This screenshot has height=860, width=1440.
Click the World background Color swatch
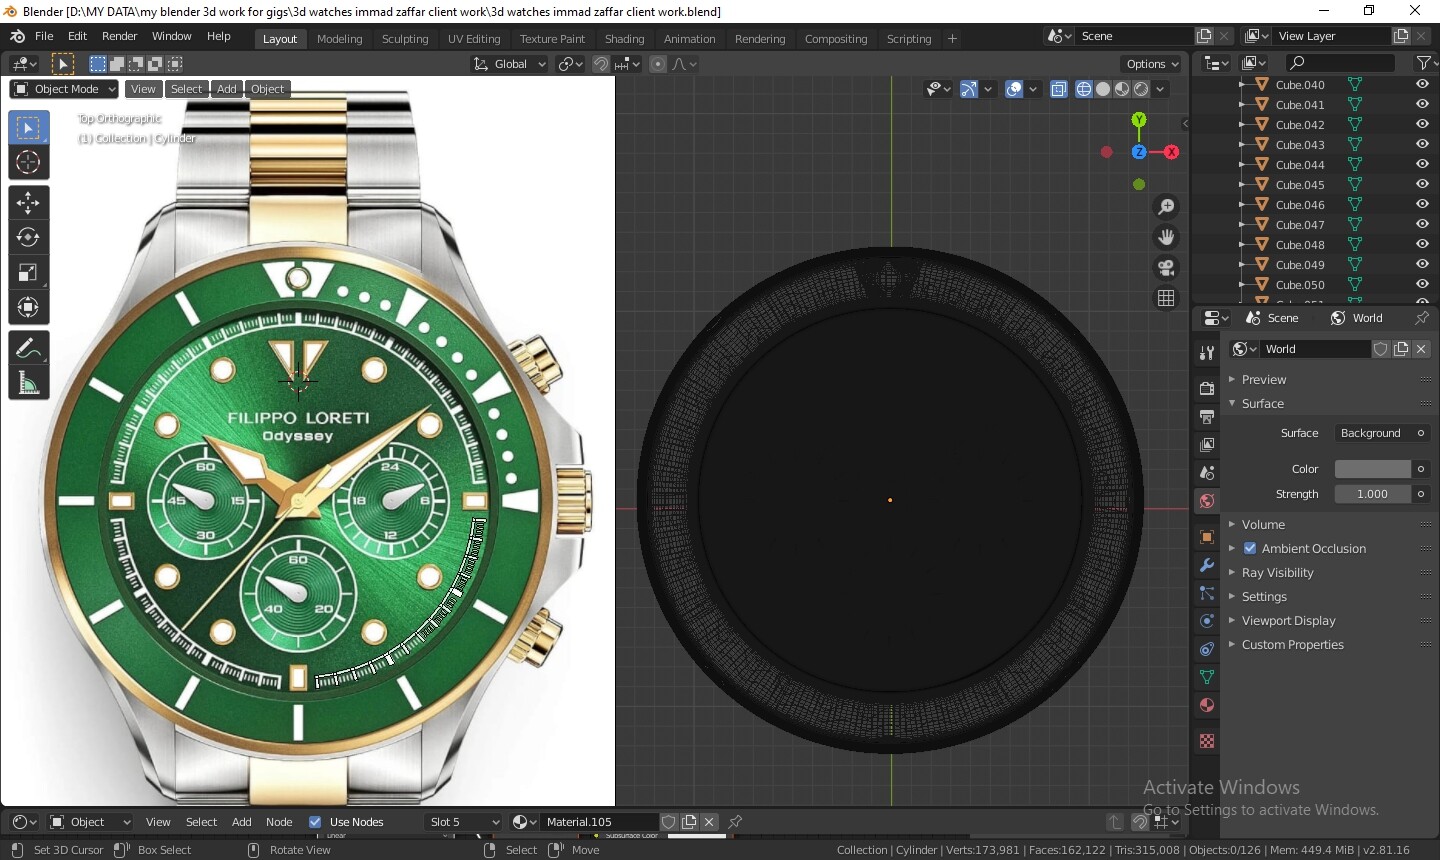[1372, 469]
